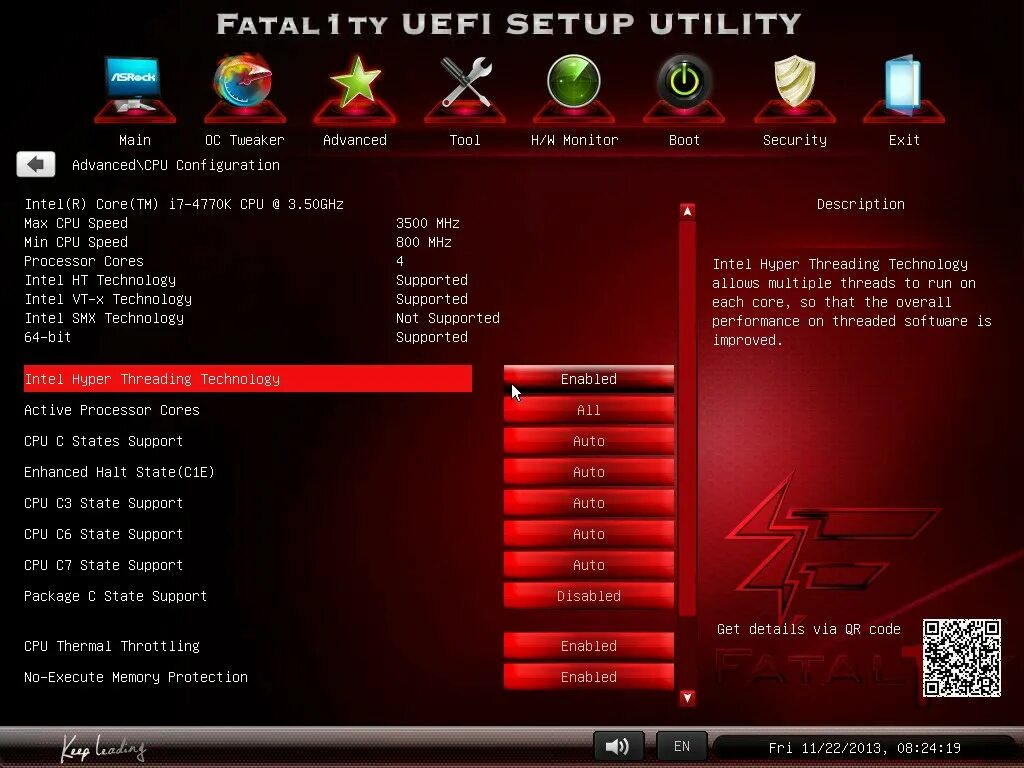Select CPU C6 State Support label
Viewport: 1024px width, 768px height.
103,534
